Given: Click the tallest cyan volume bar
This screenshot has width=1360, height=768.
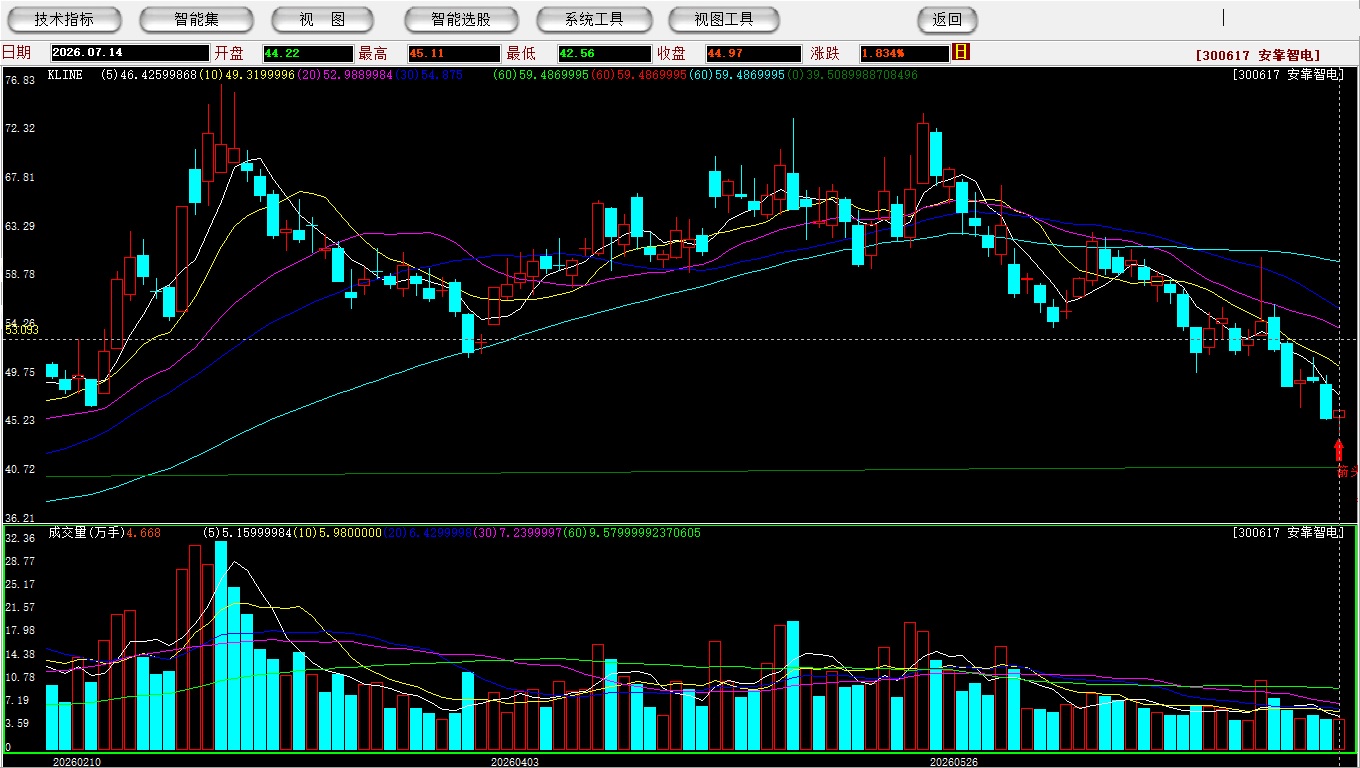Looking at the screenshot, I should click(x=221, y=646).
